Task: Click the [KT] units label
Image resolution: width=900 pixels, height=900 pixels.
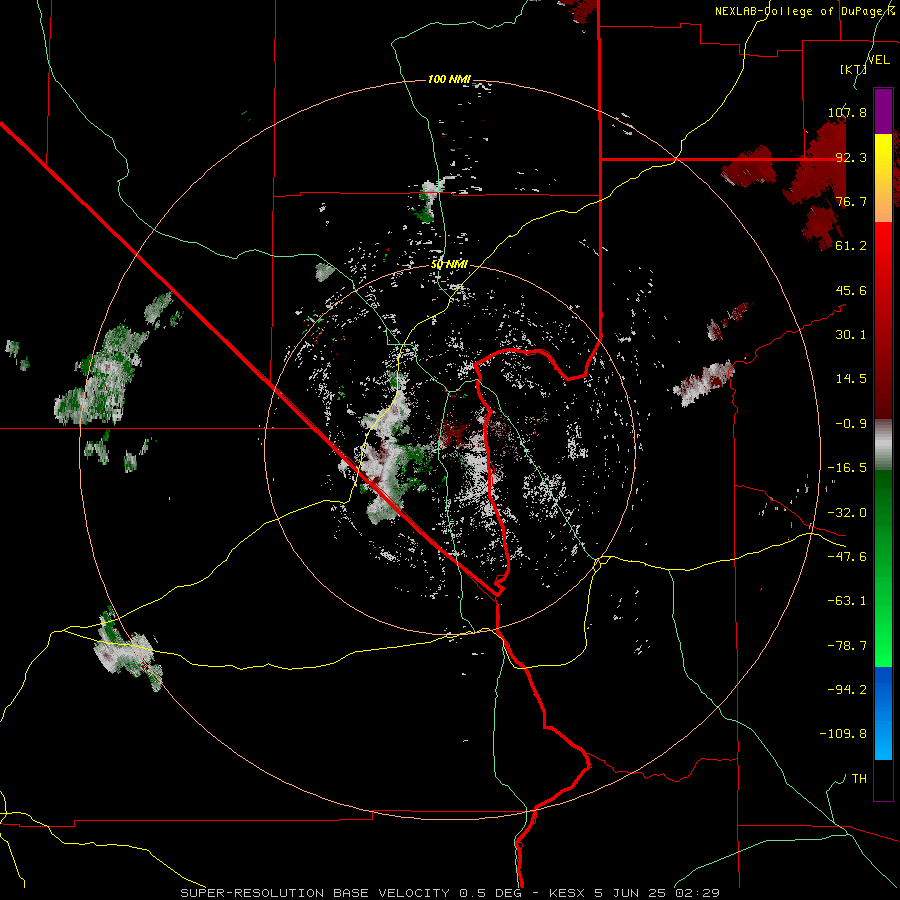Action: (x=854, y=69)
